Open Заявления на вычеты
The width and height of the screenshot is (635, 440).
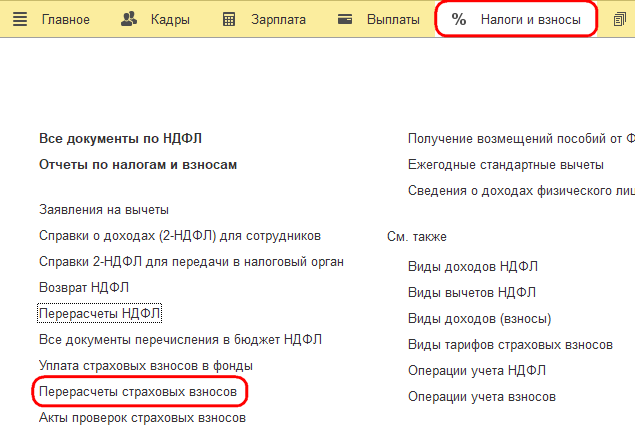[x=104, y=210]
